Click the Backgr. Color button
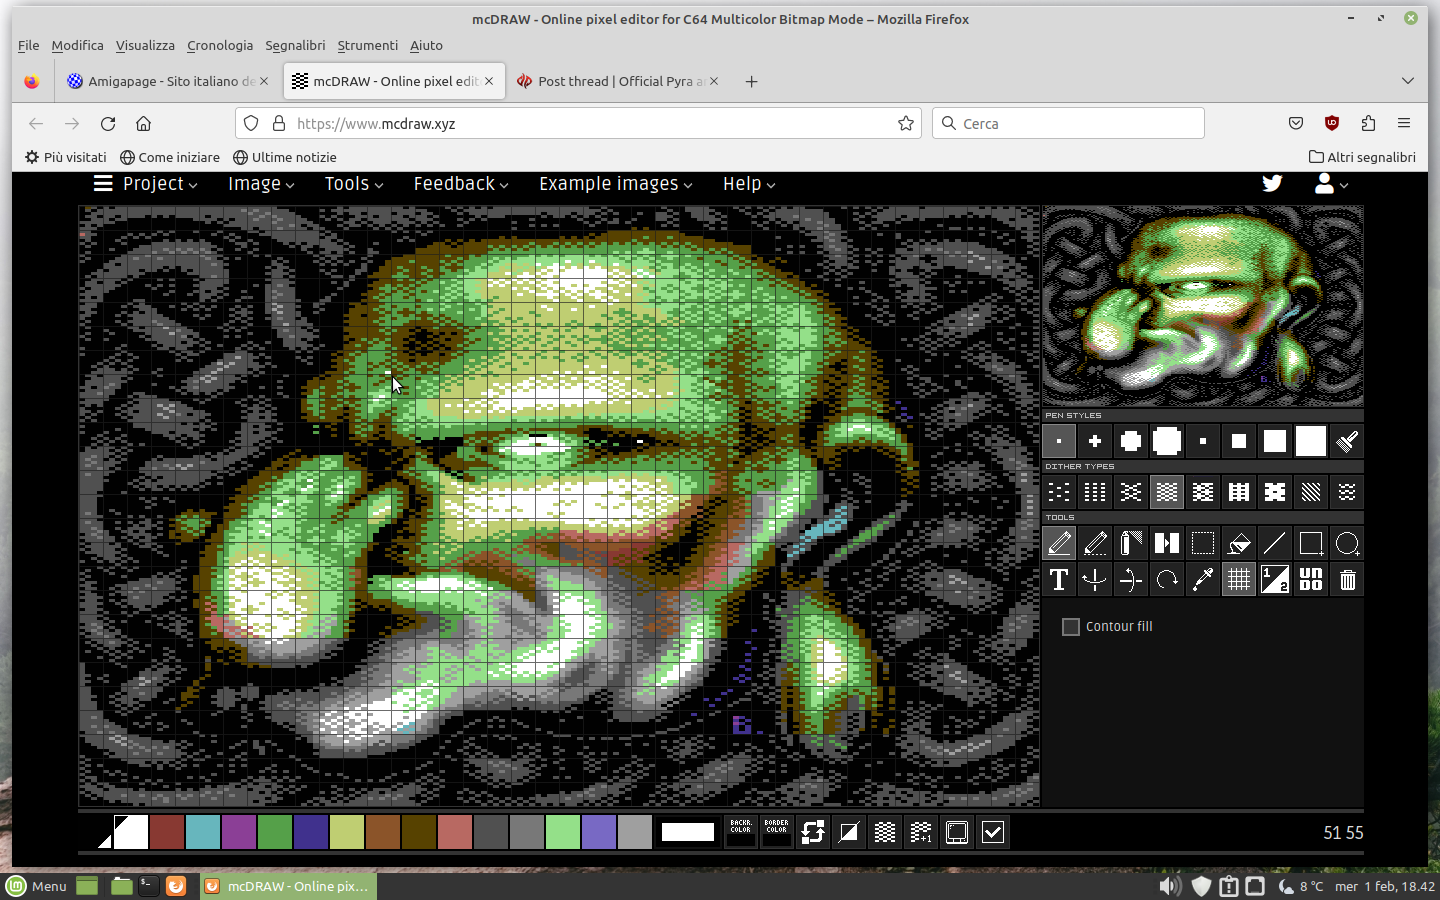 tap(741, 832)
